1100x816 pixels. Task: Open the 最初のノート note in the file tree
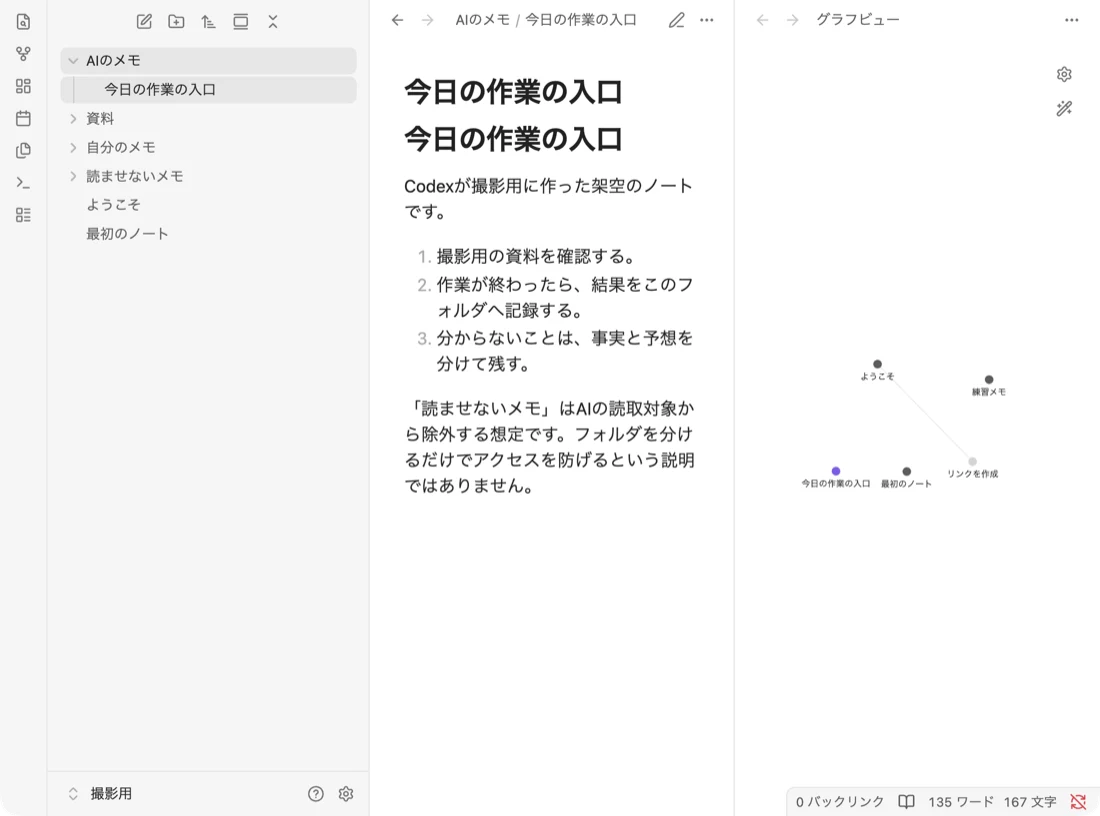[208, 234]
